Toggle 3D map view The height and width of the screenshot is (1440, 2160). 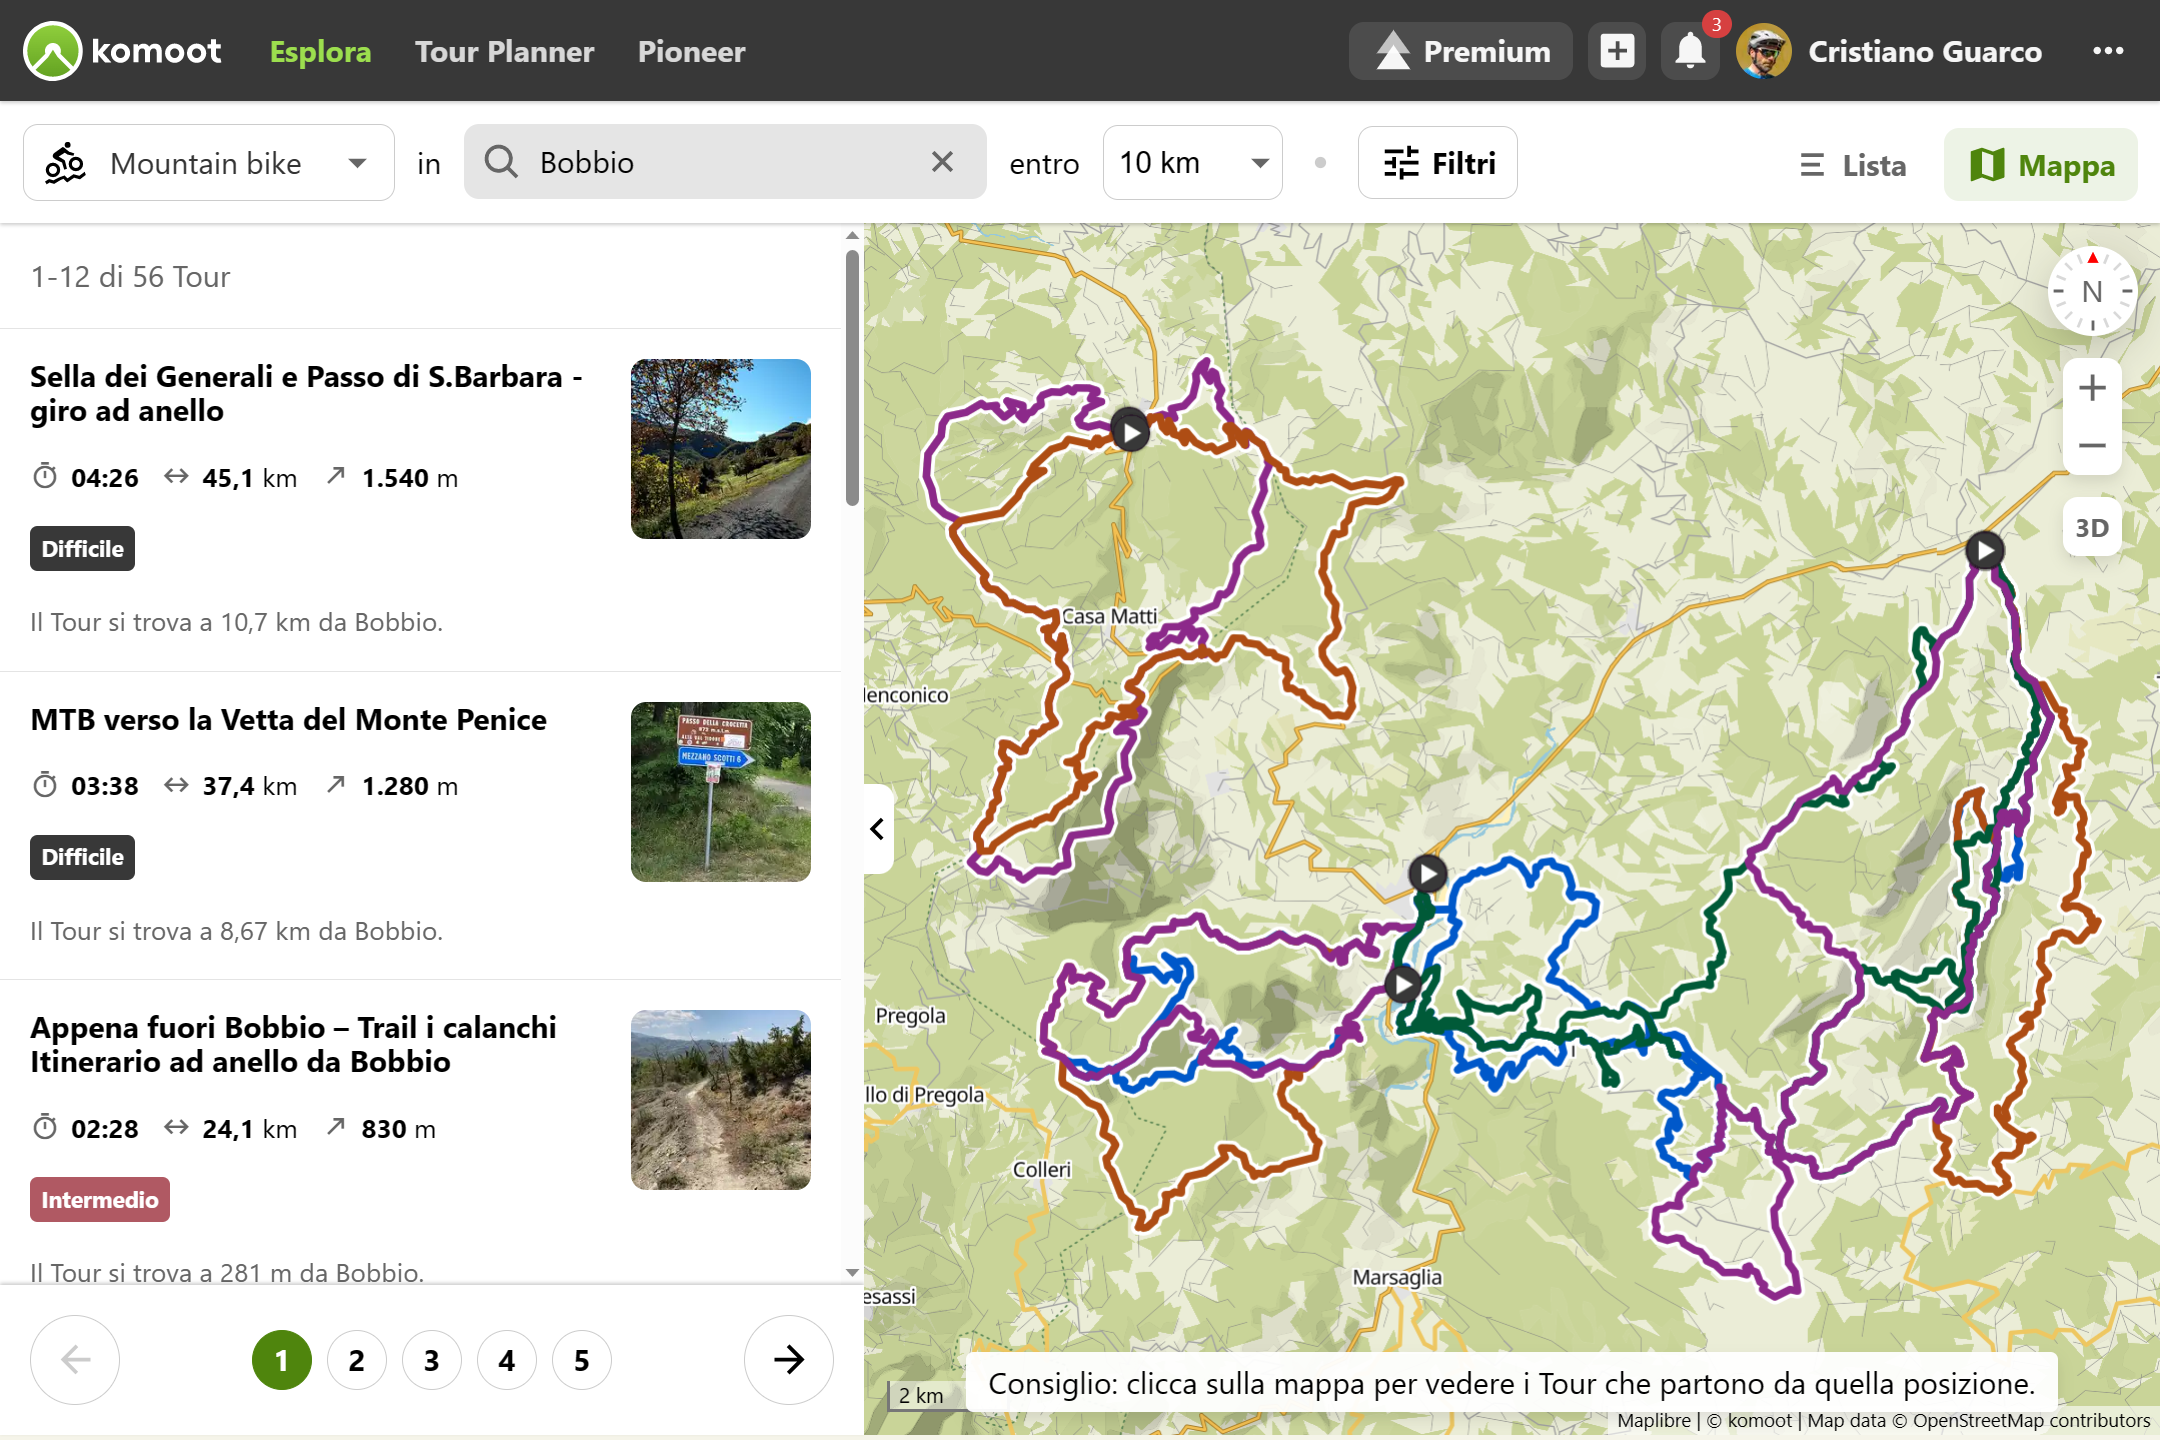point(2092,527)
